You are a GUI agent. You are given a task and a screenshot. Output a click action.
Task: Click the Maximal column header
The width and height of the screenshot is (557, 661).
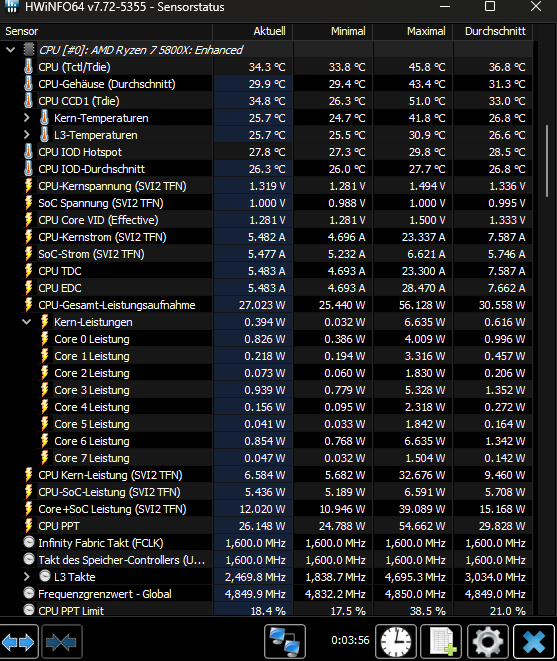(x=412, y=31)
